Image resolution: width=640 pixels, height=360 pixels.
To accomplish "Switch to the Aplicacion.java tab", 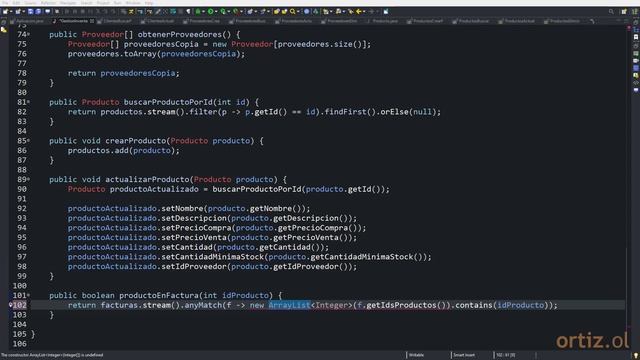I will (x=28, y=21).
